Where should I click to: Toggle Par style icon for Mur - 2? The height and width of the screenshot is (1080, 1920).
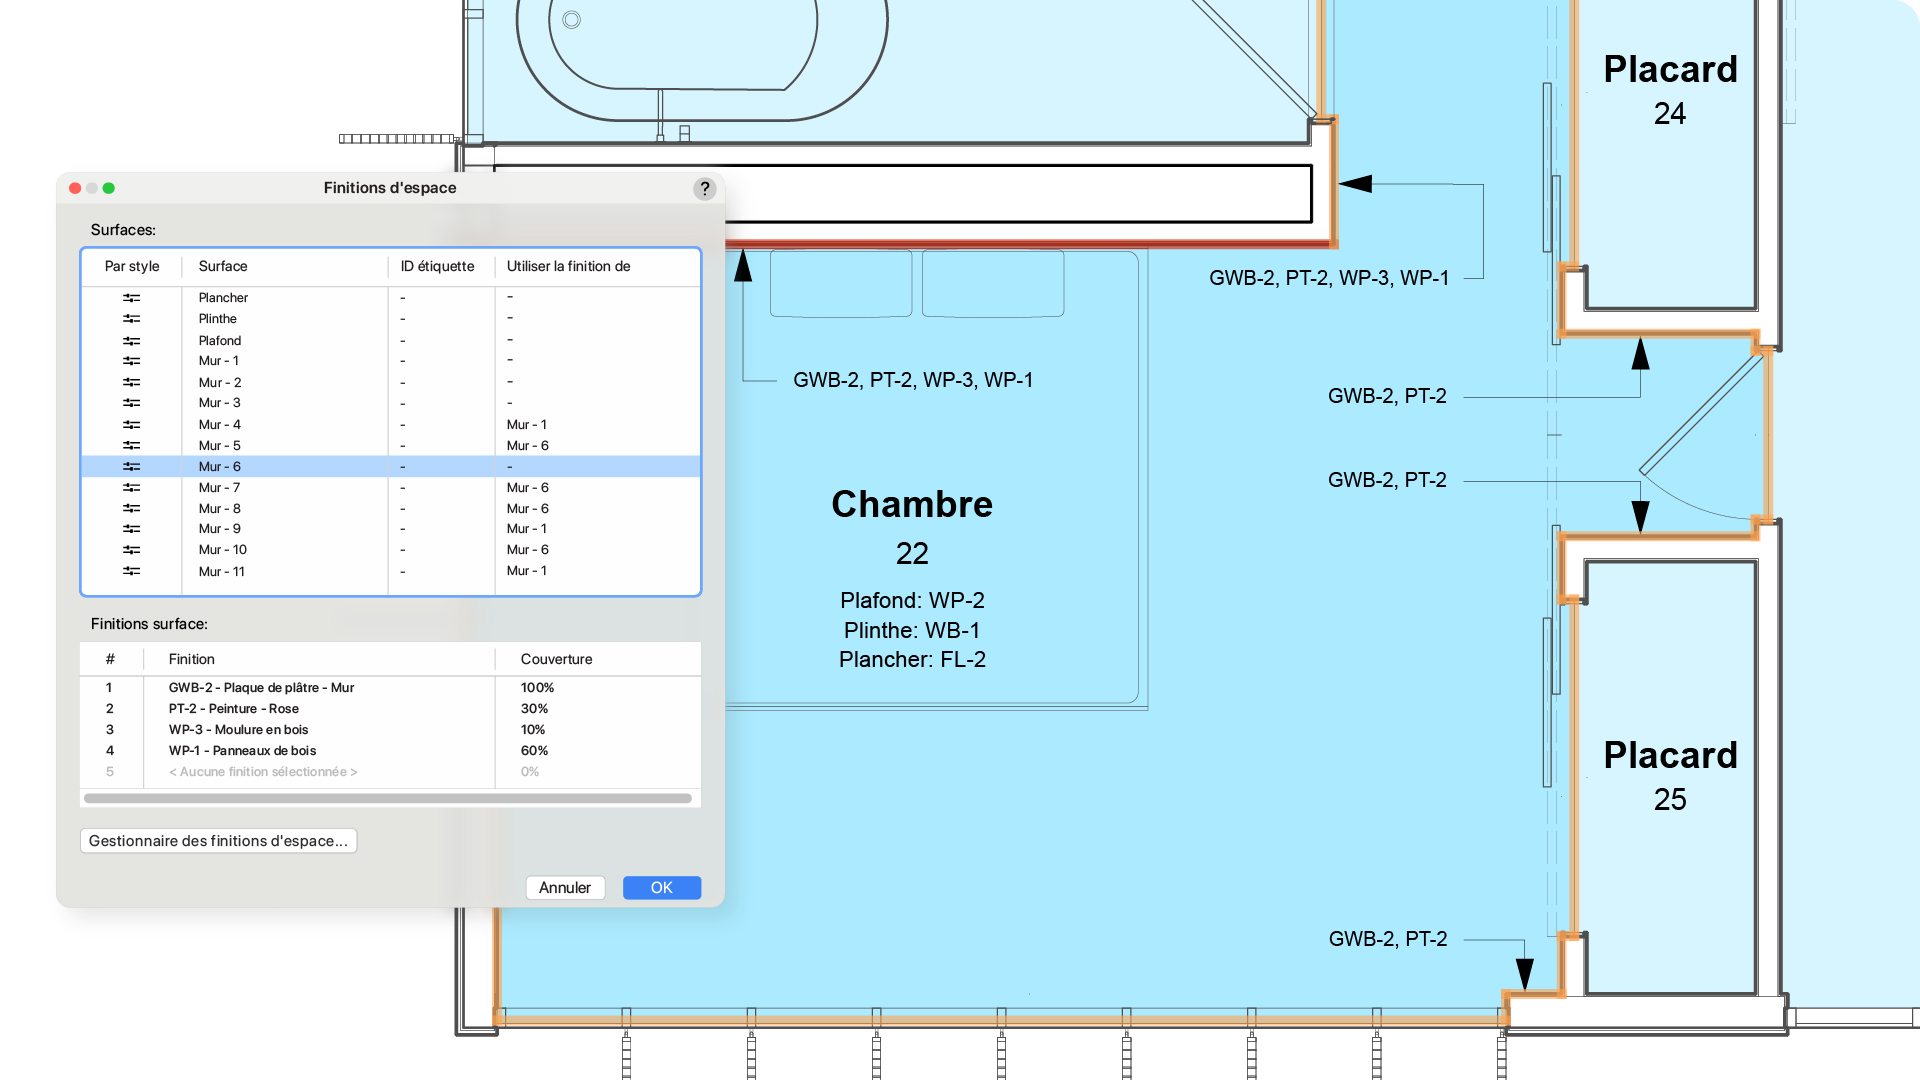point(131,383)
